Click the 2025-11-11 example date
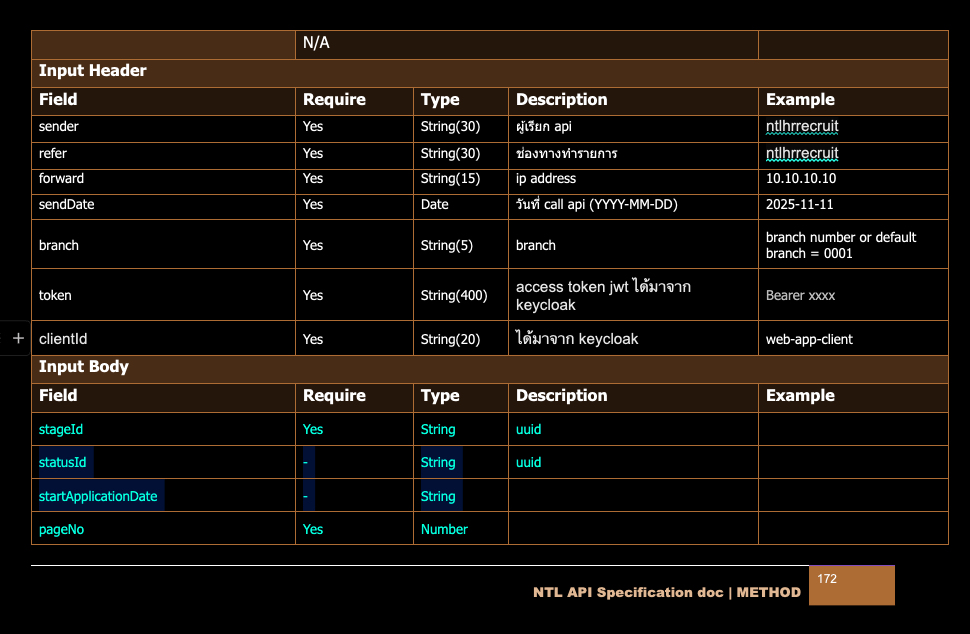Image resolution: width=970 pixels, height=634 pixels. [799, 204]
